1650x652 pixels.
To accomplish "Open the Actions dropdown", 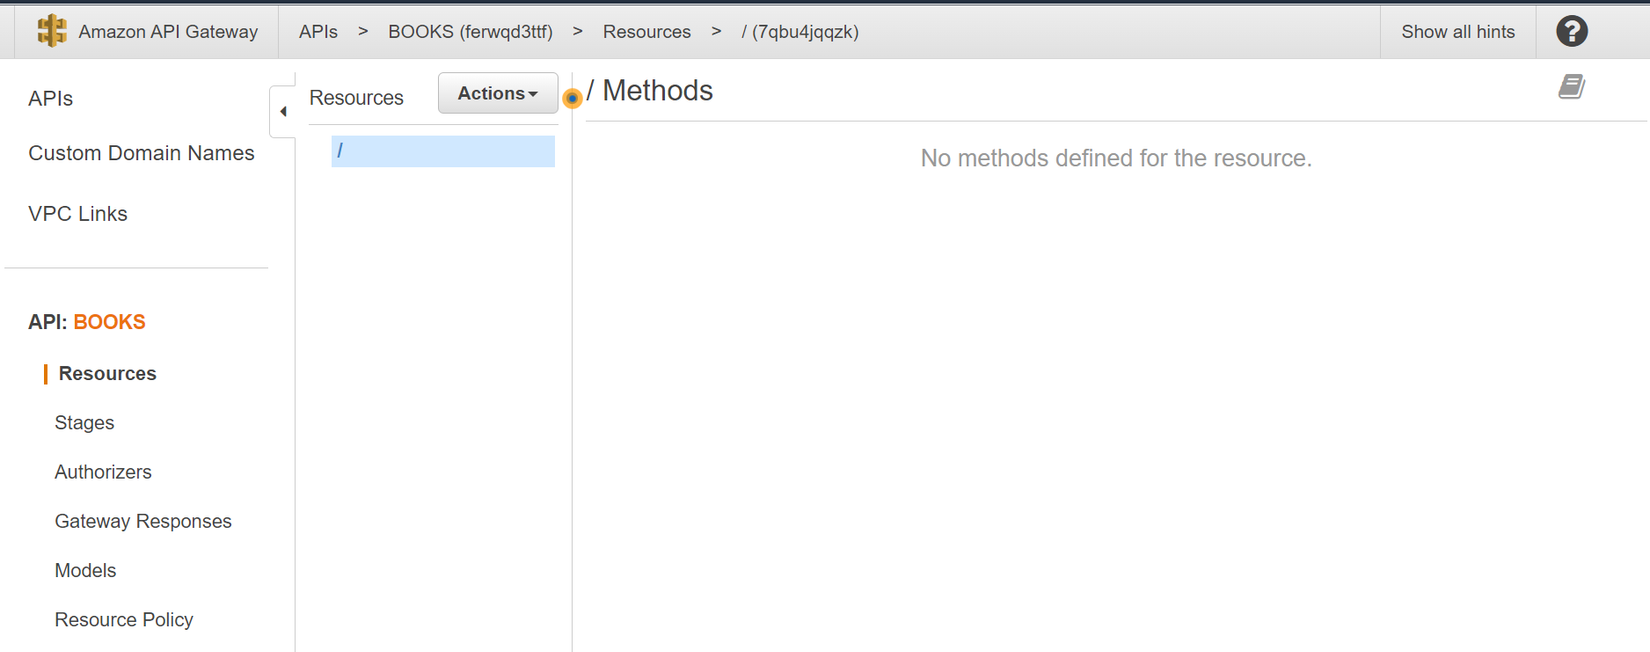I will point(497,93).
